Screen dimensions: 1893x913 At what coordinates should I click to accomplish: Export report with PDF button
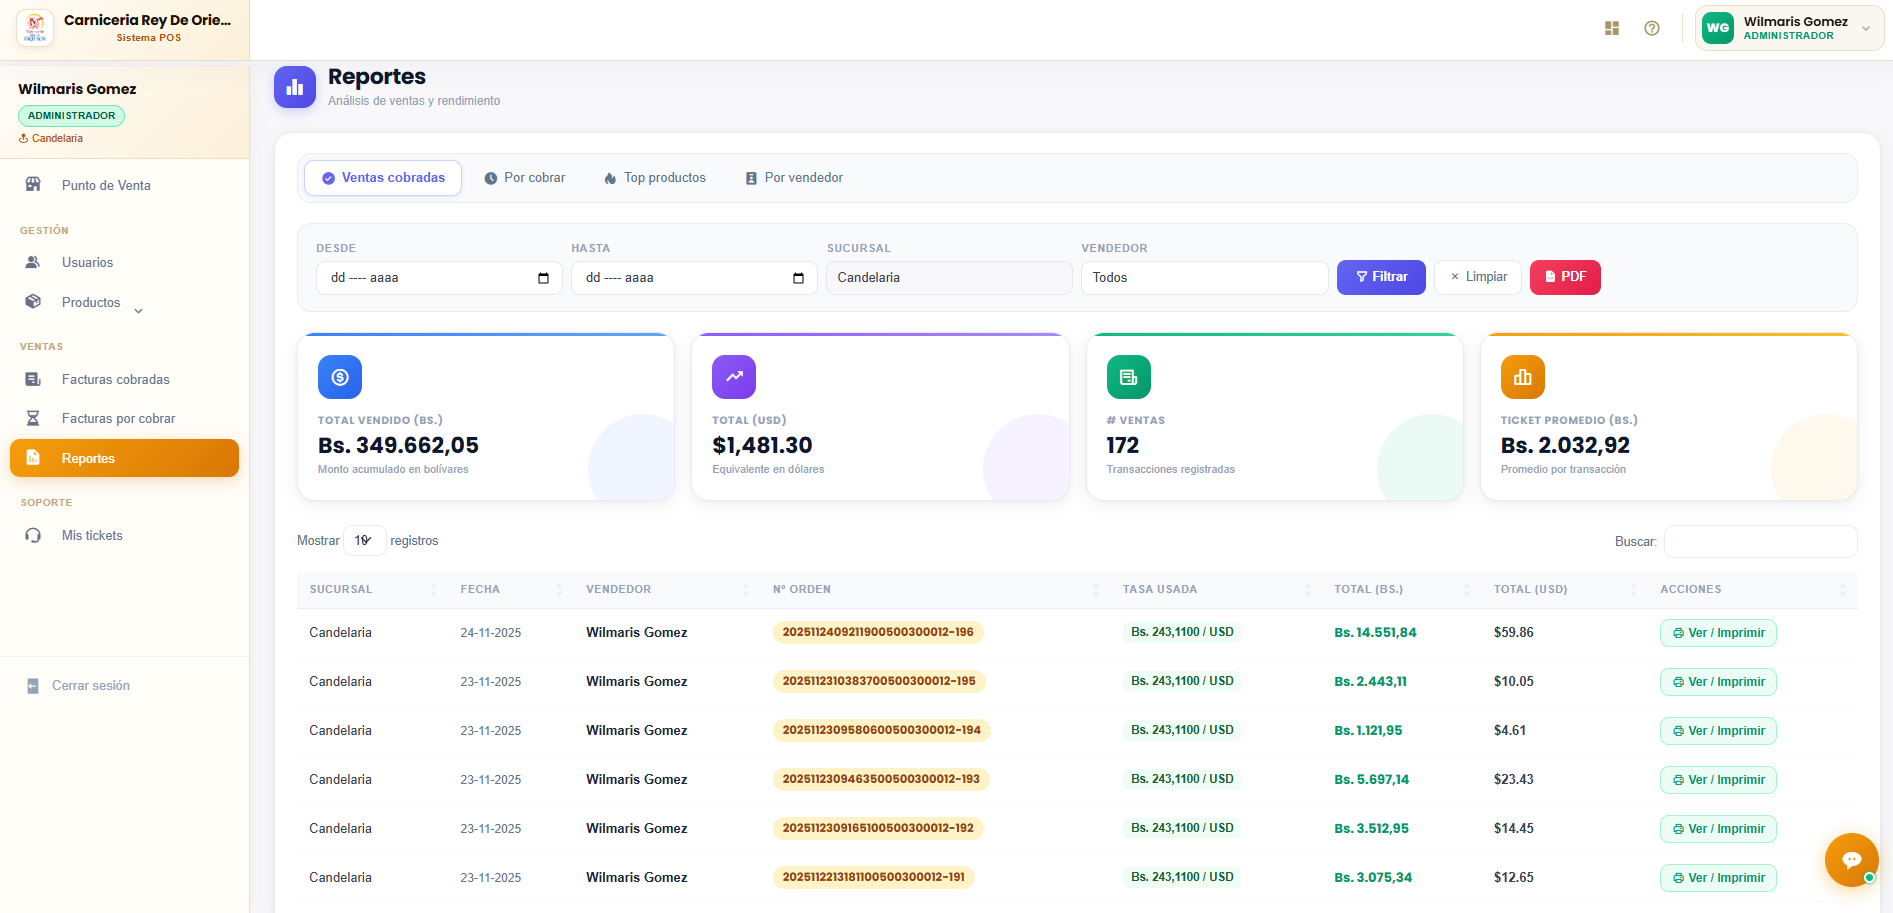1565,277
